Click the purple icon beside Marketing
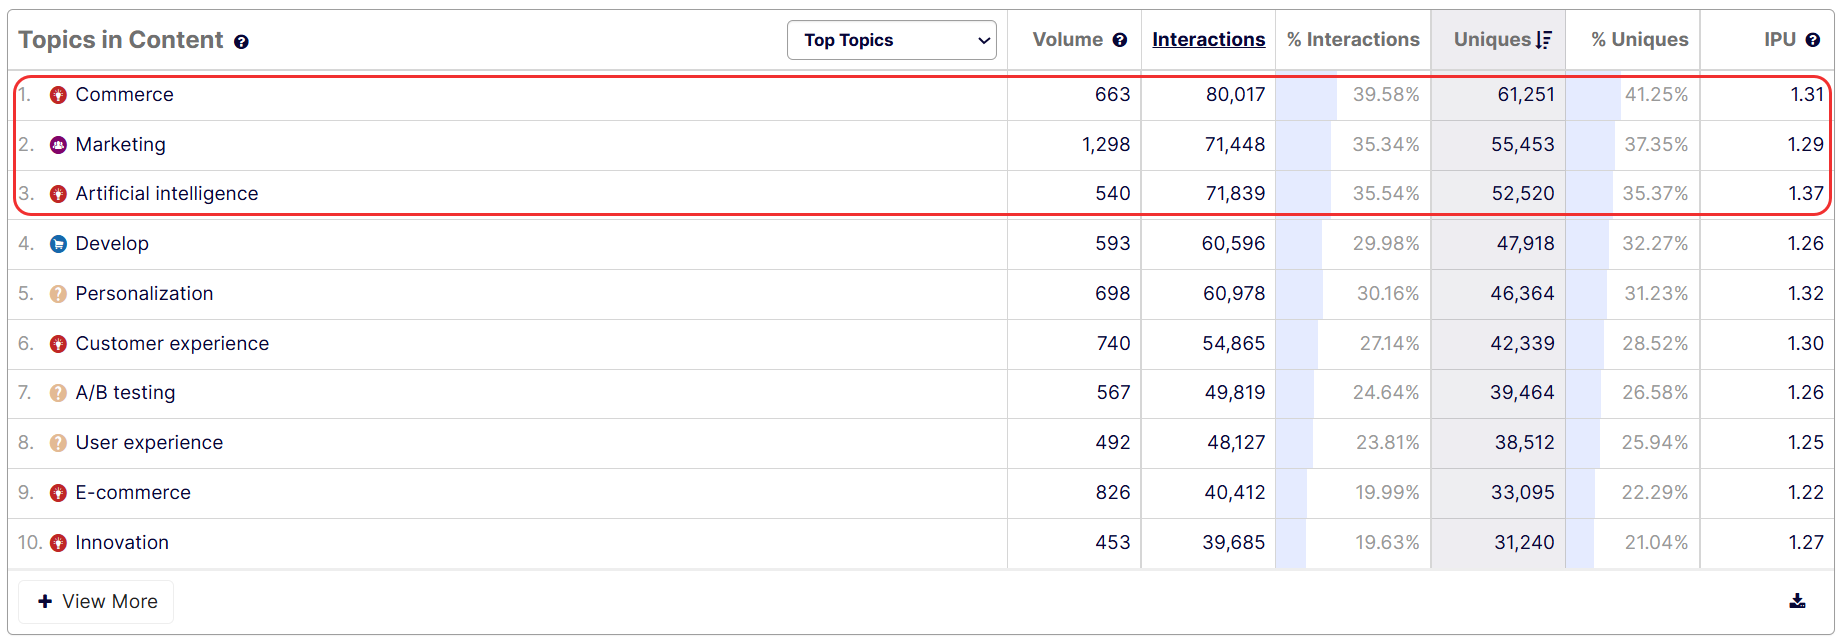Viewport: 1839px width, 640px height. pyautogui.click(x=58, y=145)
